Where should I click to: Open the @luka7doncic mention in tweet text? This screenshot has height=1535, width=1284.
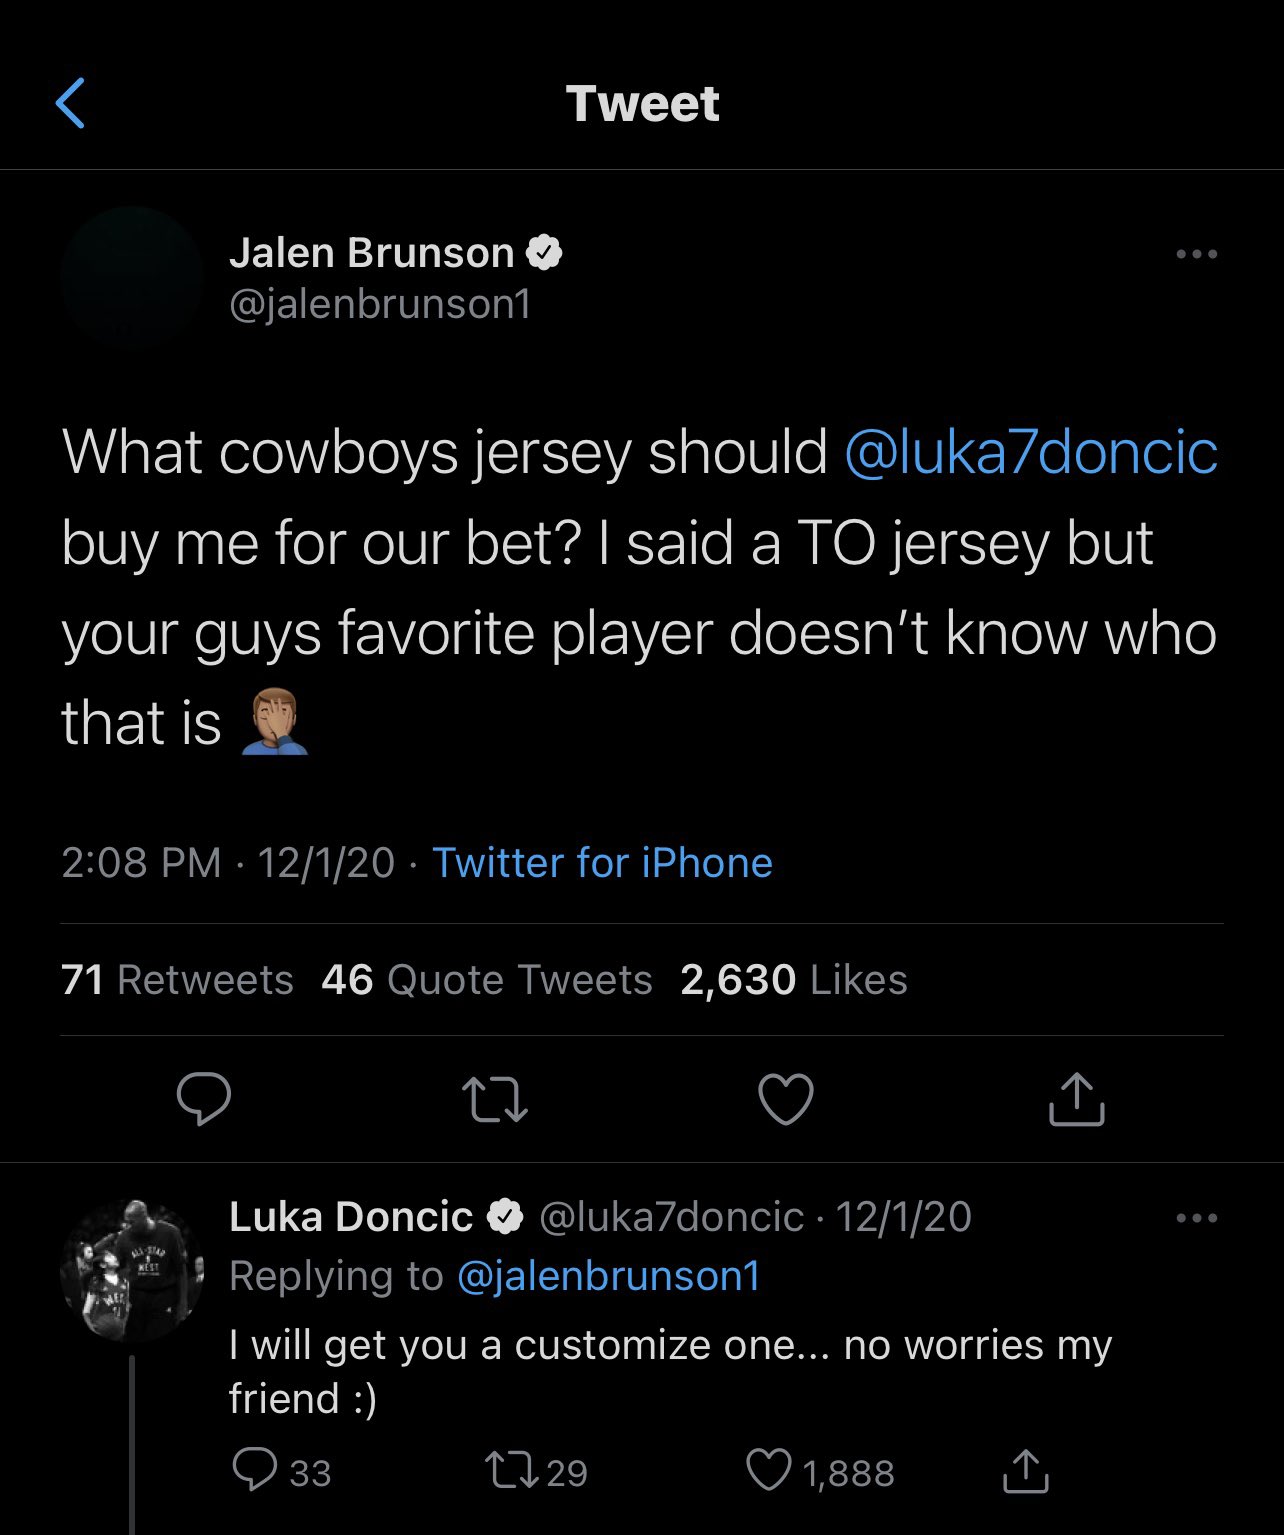pos(1031,452)
